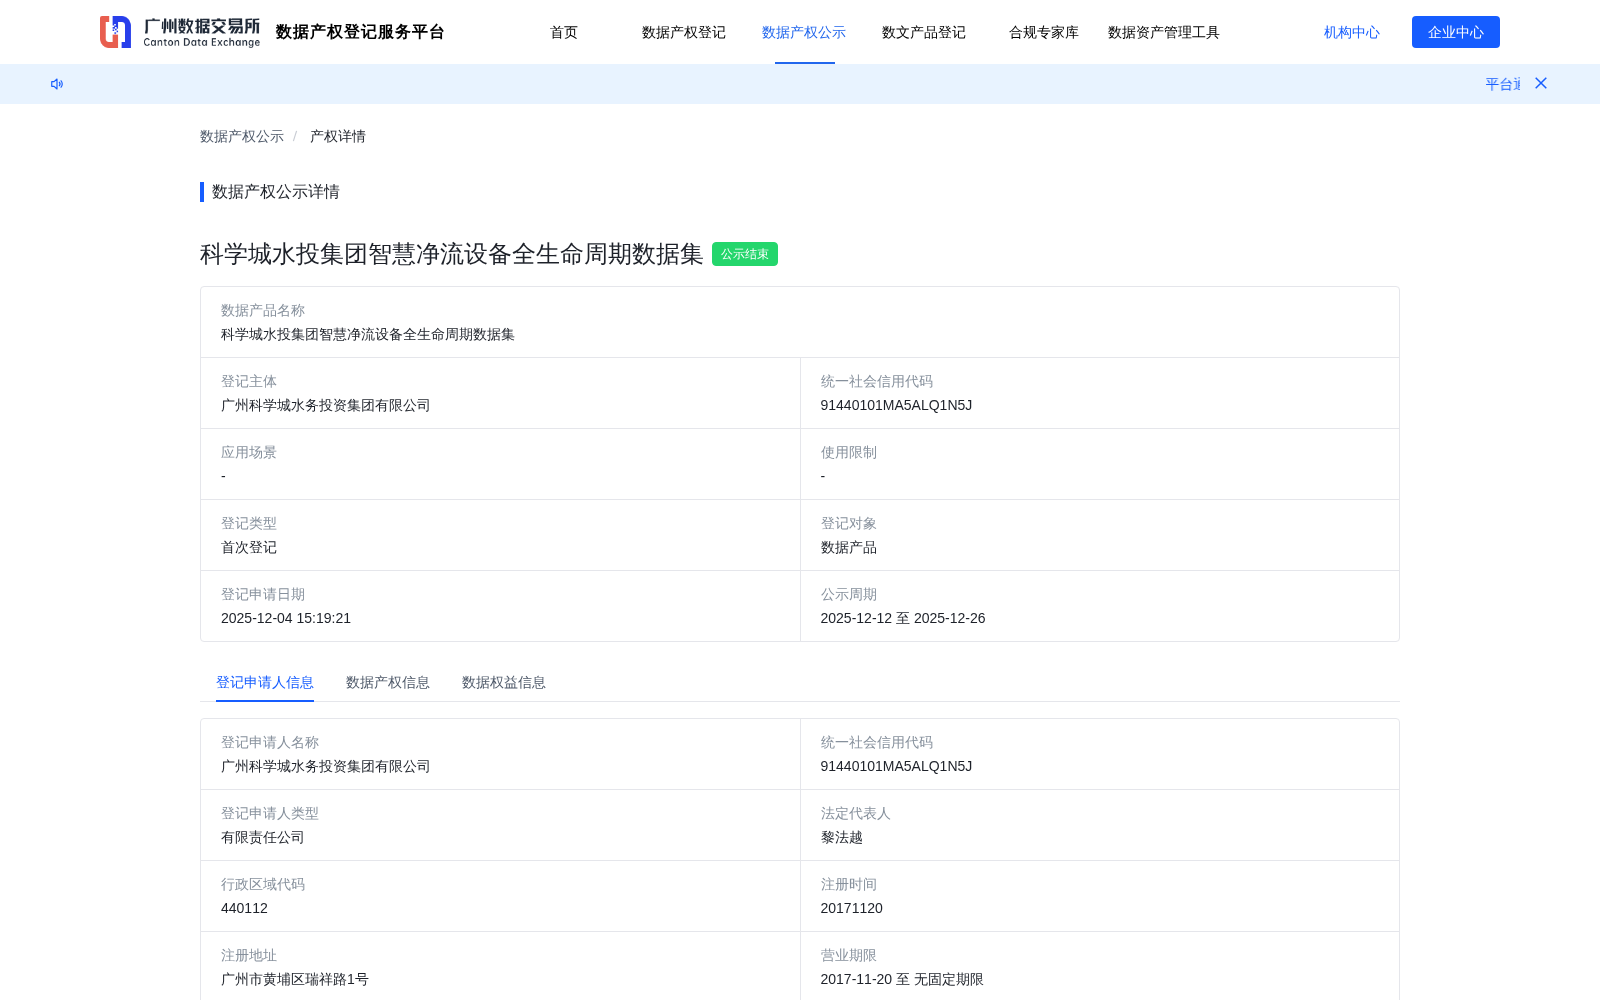Click the large 科学城水投集团智慧净流设备 heading
The width and height of the screenshot is (1600, 1000).
coord(452,254)
